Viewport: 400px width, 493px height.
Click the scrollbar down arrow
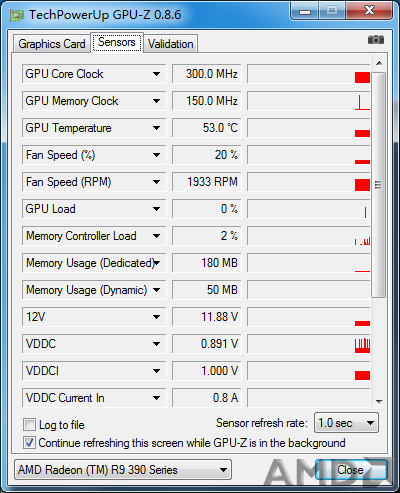[x=379, y=401]
